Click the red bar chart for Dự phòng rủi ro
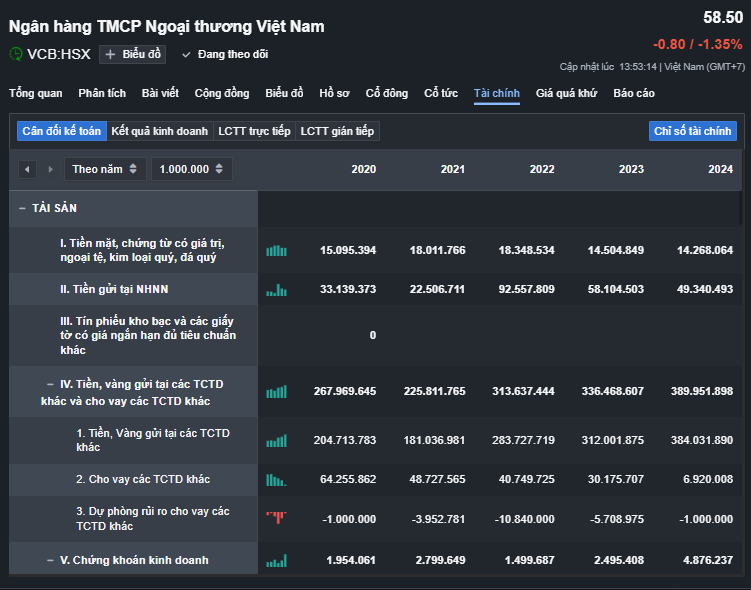 click(276, 518)
